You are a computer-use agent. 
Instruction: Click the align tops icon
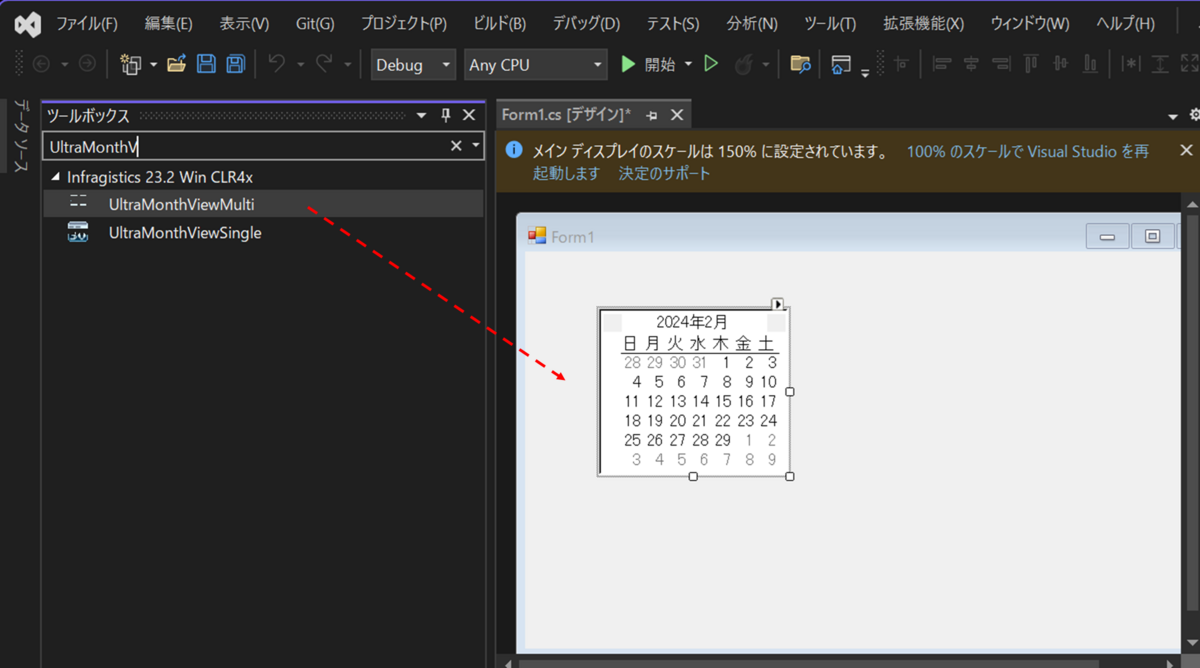[1031, 64]
